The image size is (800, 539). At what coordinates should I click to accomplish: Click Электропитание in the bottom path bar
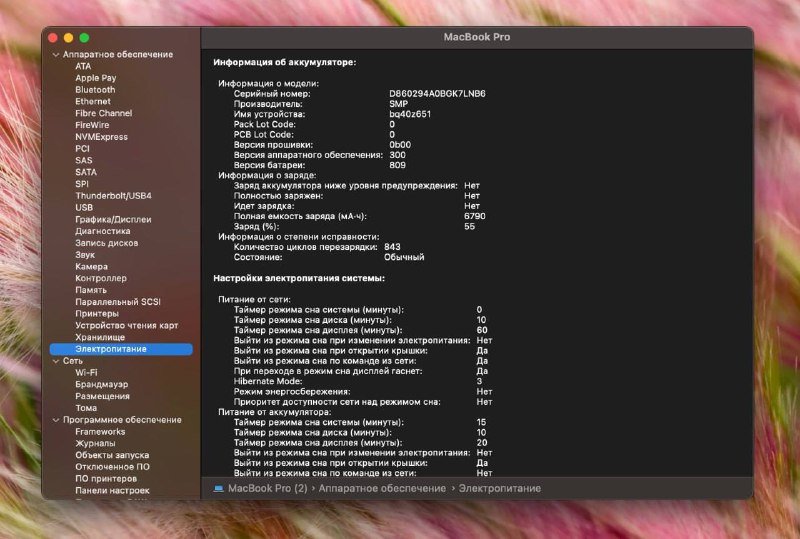pyautogui.click(x=500, y=489)
